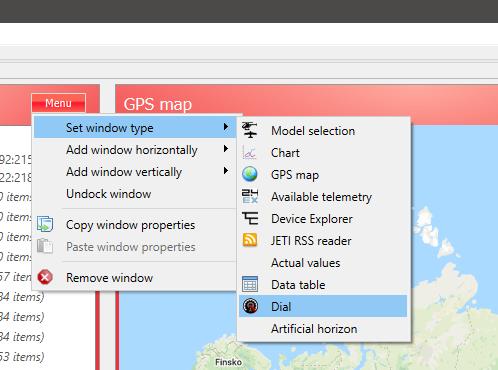
Task: Click the Model selection helicopter icon
Action: (x=250, y=130)
